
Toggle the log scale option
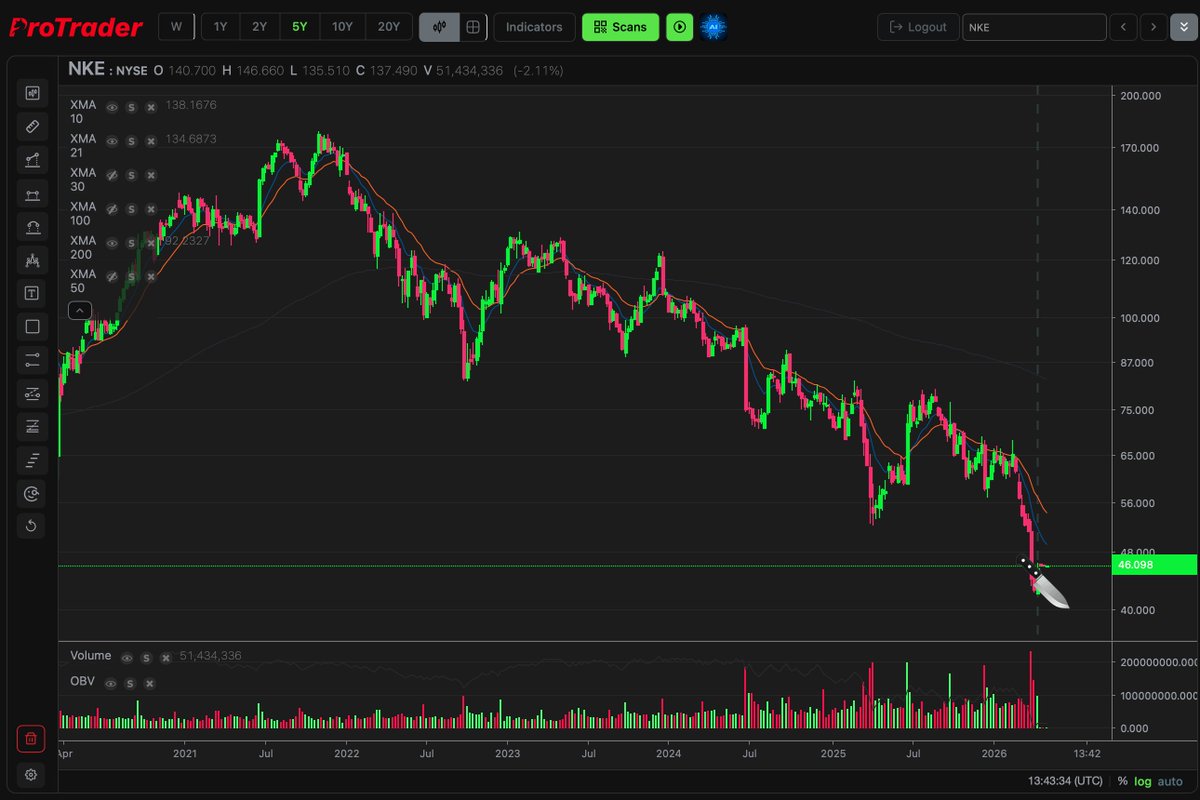pos(1141,781)
